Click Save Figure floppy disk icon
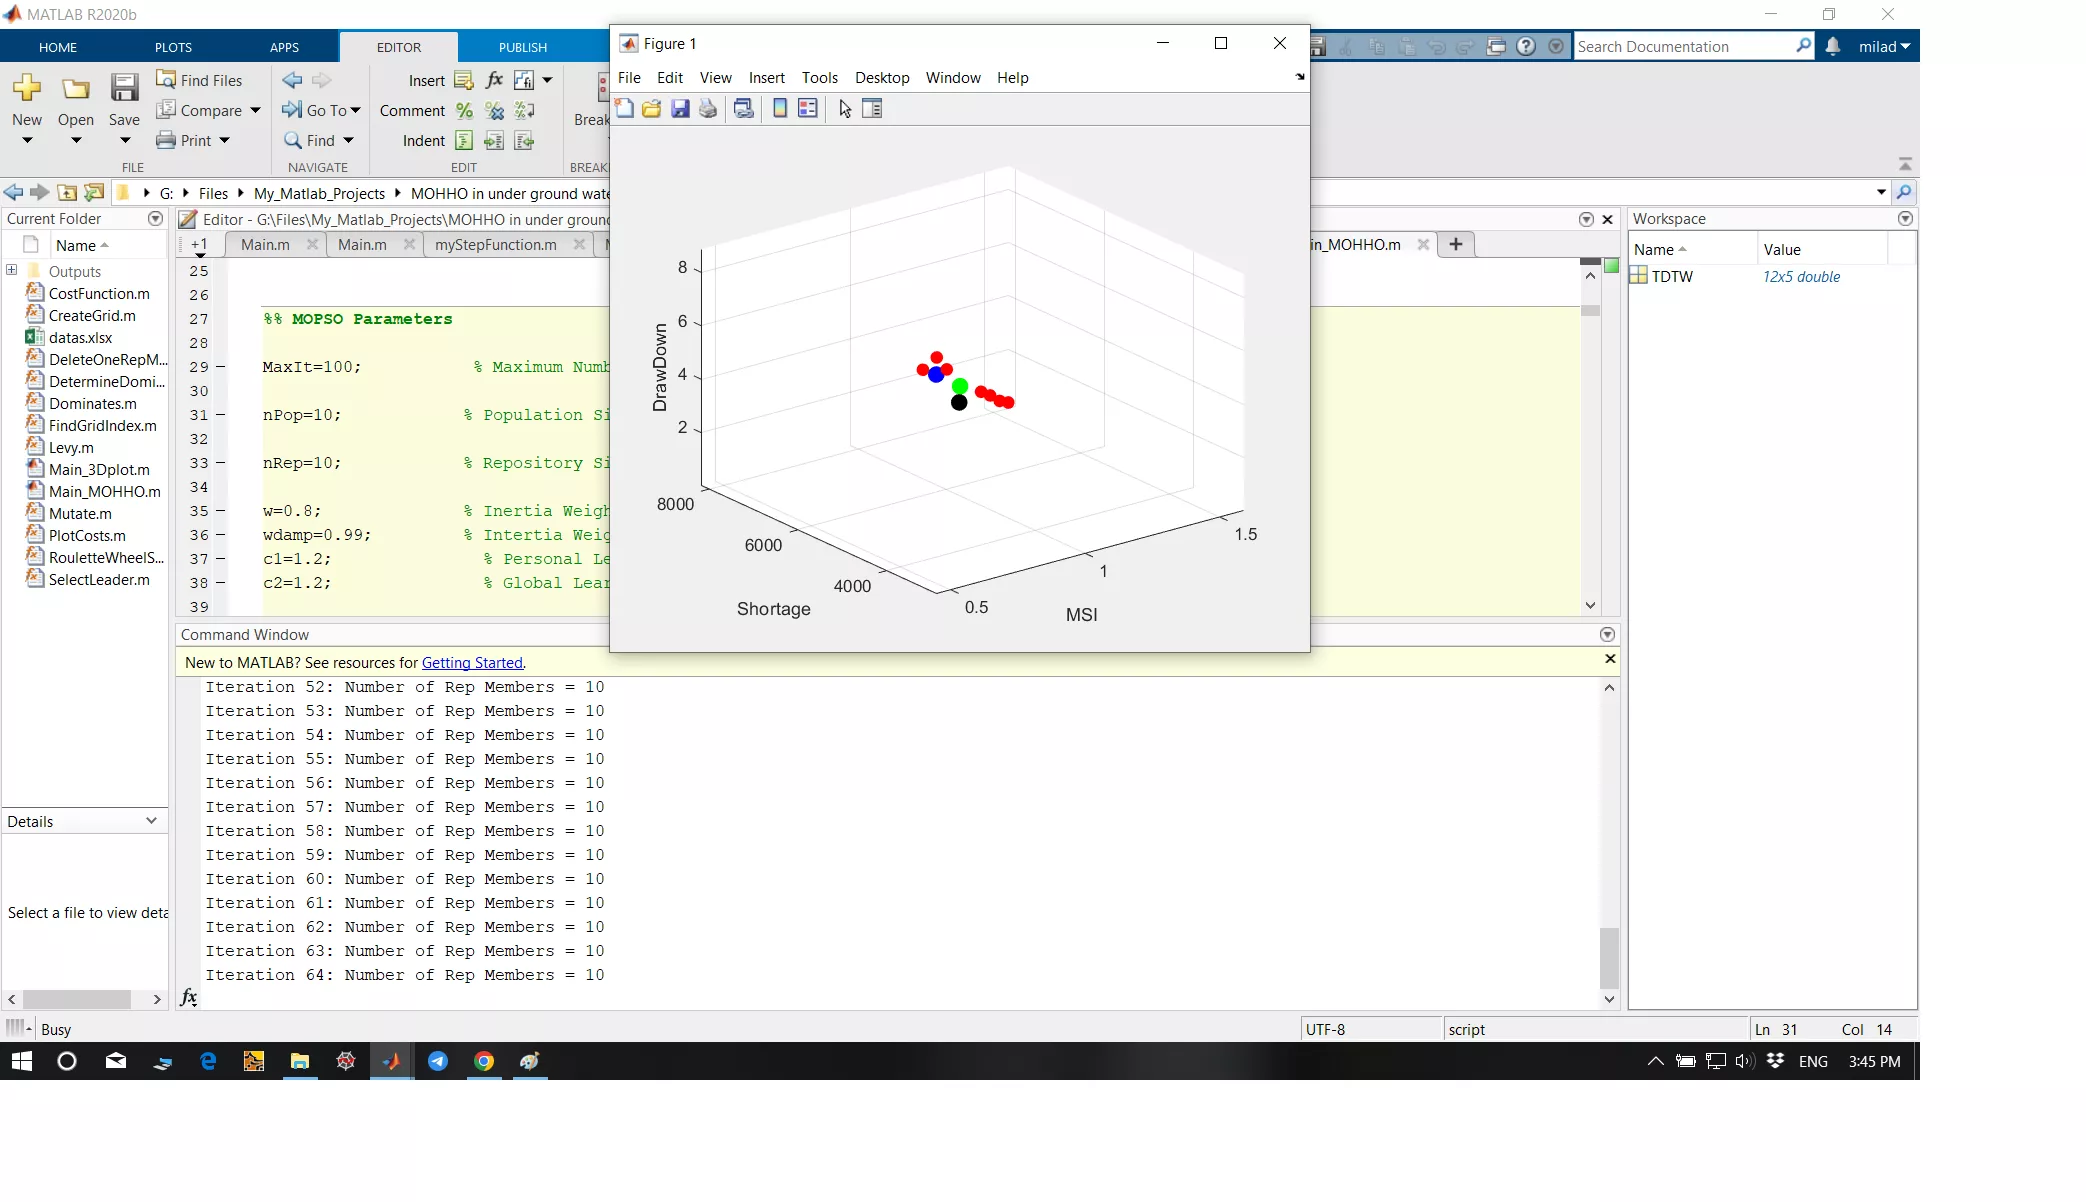The image size is (2086, 1202). click(x=680, y=109)
